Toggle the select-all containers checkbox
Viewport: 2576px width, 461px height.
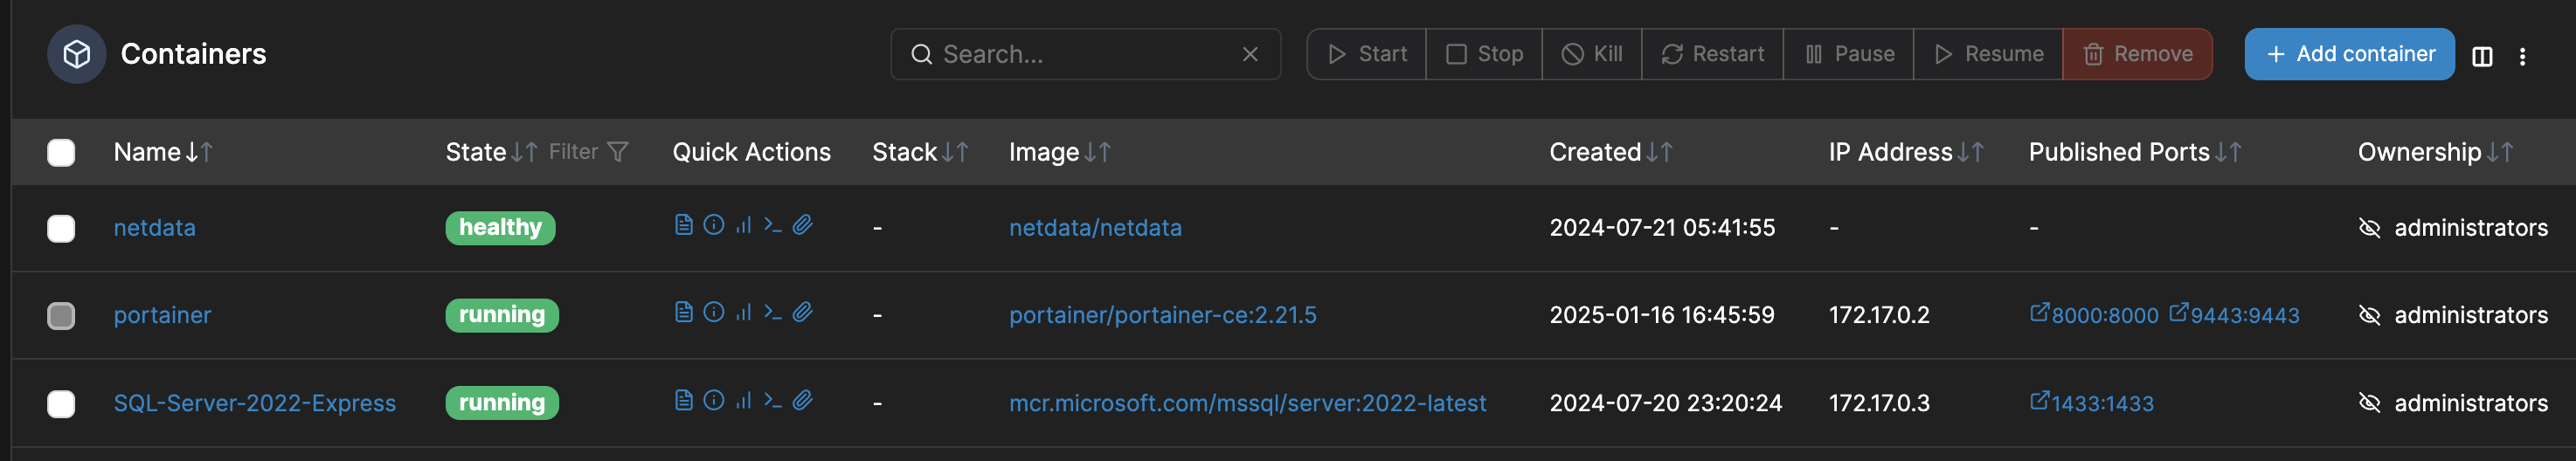click(61, 152)
